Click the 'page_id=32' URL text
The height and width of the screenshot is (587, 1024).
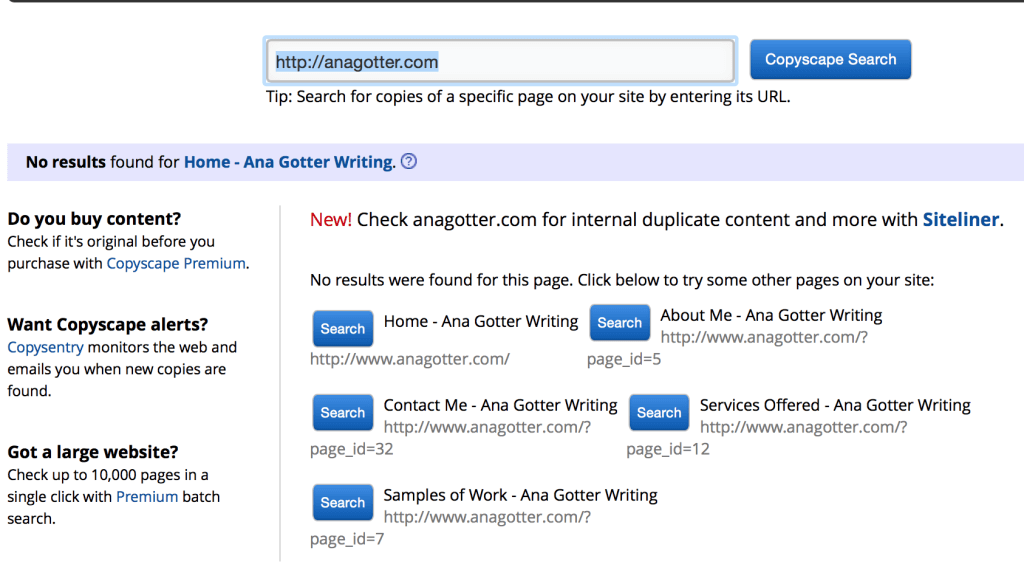point(351,449)
